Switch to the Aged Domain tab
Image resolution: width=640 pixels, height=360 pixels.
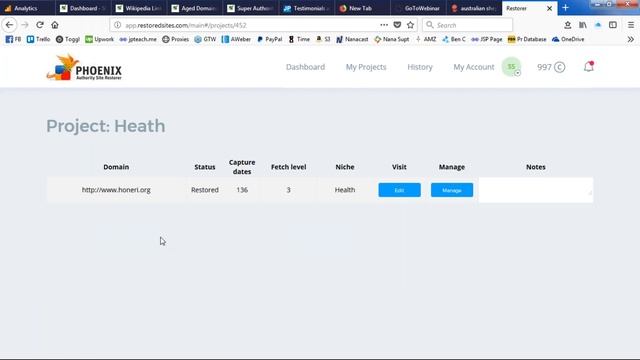click(195, 8)
